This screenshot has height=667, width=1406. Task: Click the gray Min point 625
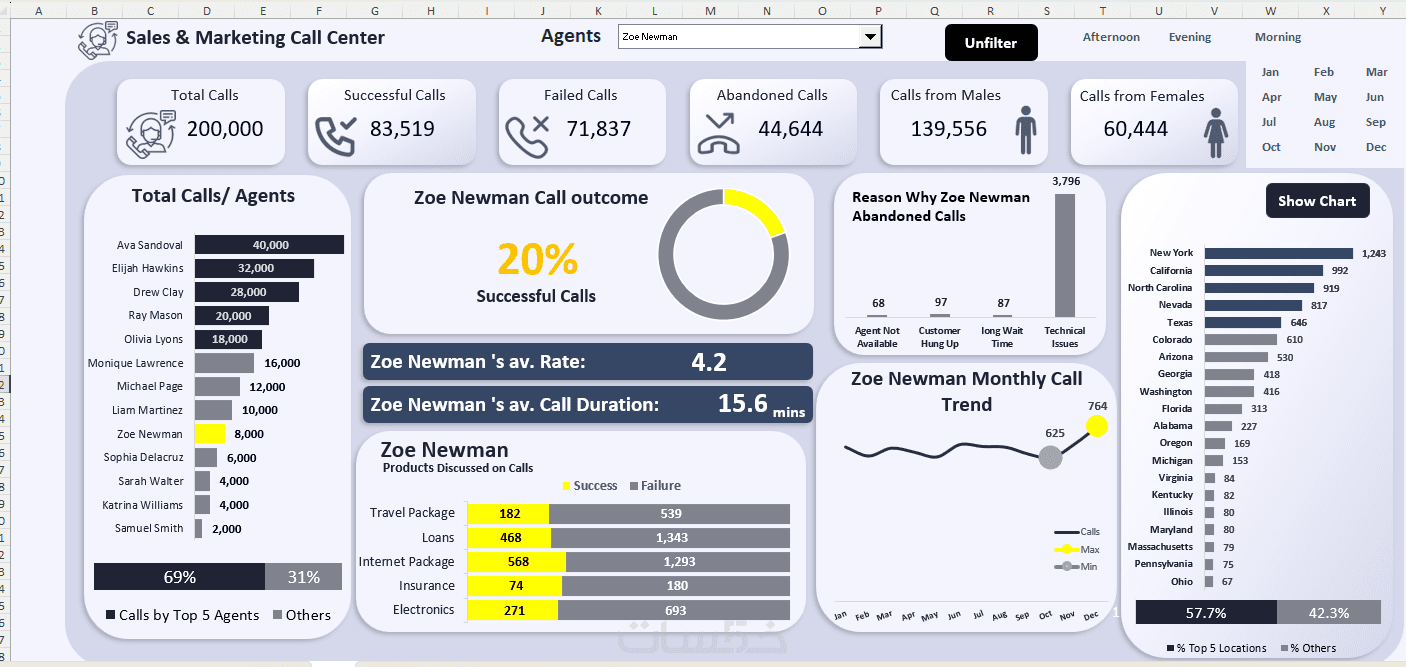click(1050, 458)
